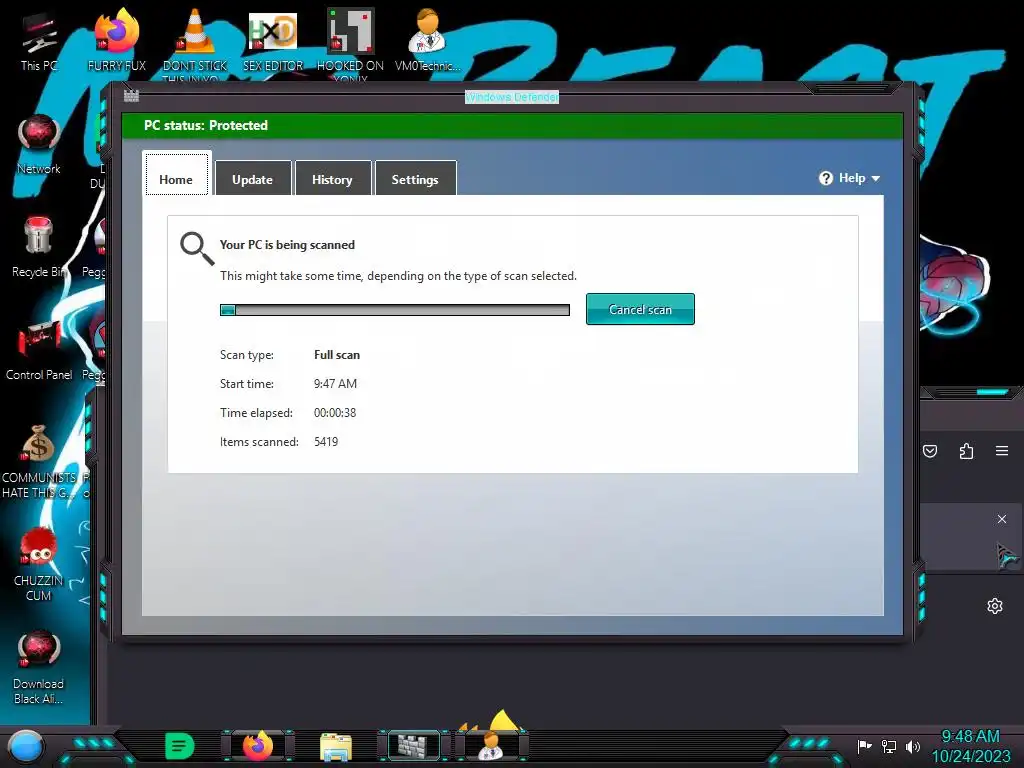This screenshot has height=768, width=1024.
Task: Open Action Center flag tray icon
Action: click(865, 746)
